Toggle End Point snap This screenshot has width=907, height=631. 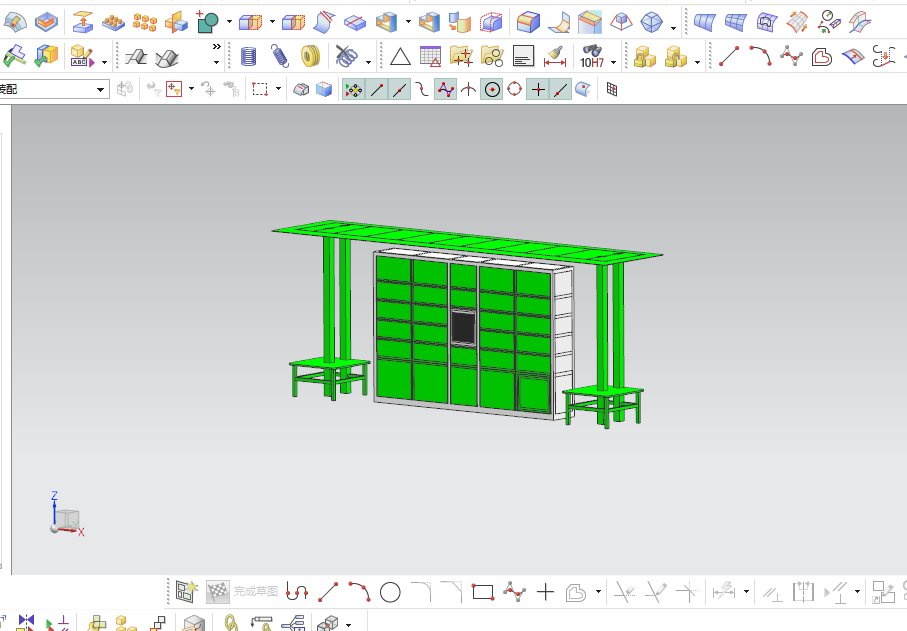(x=377, y=90)
